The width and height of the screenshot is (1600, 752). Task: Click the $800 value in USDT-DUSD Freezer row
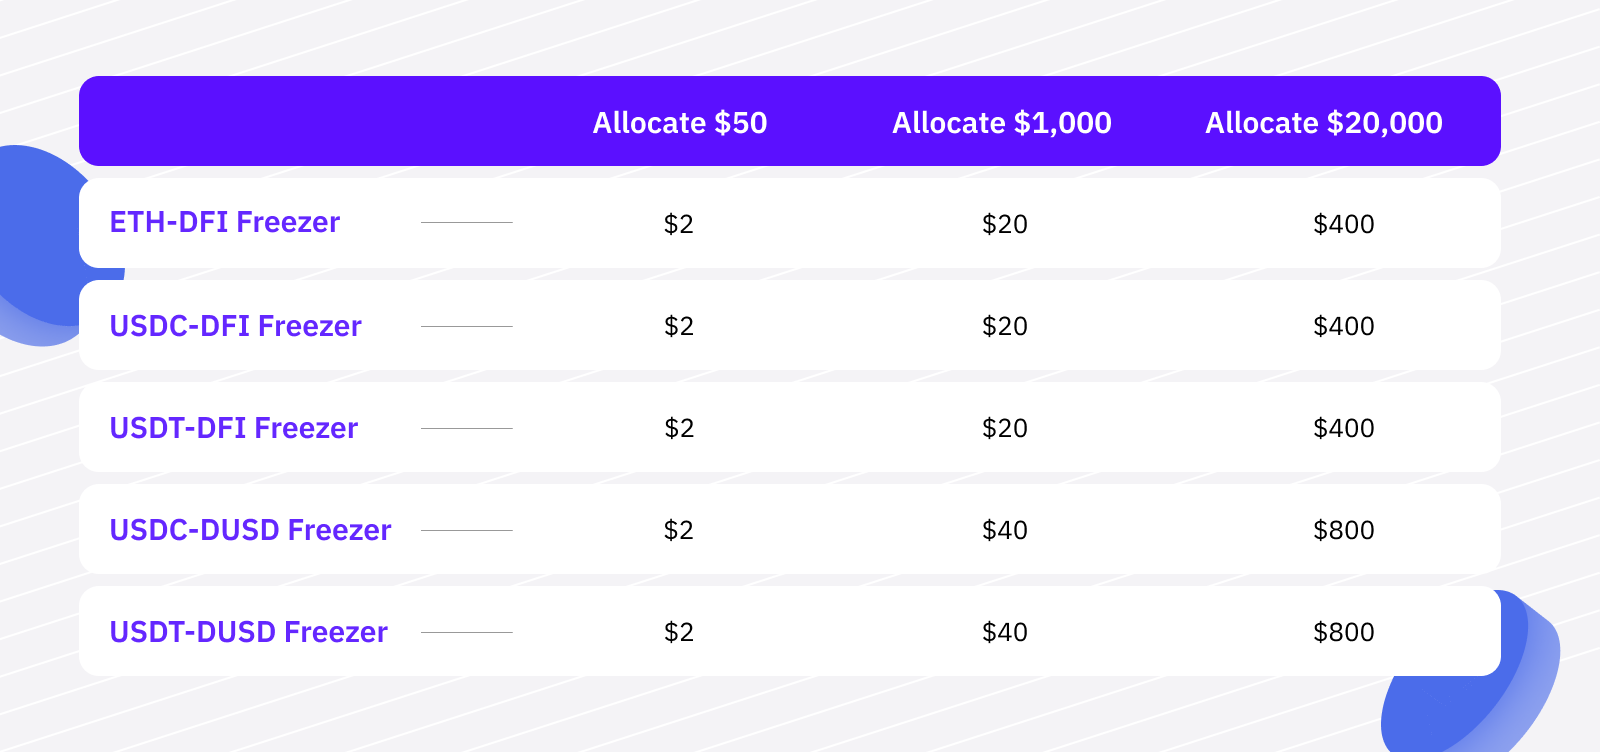pos(1344,632)
